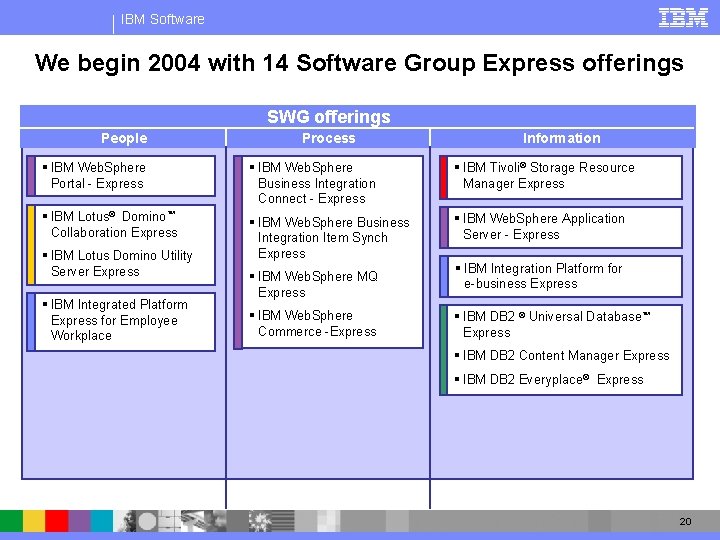Click the red bar beside Tivoli box

point(444,177)
